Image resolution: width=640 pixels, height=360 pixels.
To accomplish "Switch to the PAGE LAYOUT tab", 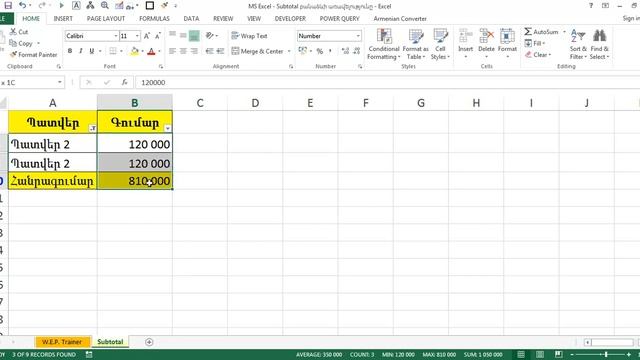I will click(x=106, y=19).
